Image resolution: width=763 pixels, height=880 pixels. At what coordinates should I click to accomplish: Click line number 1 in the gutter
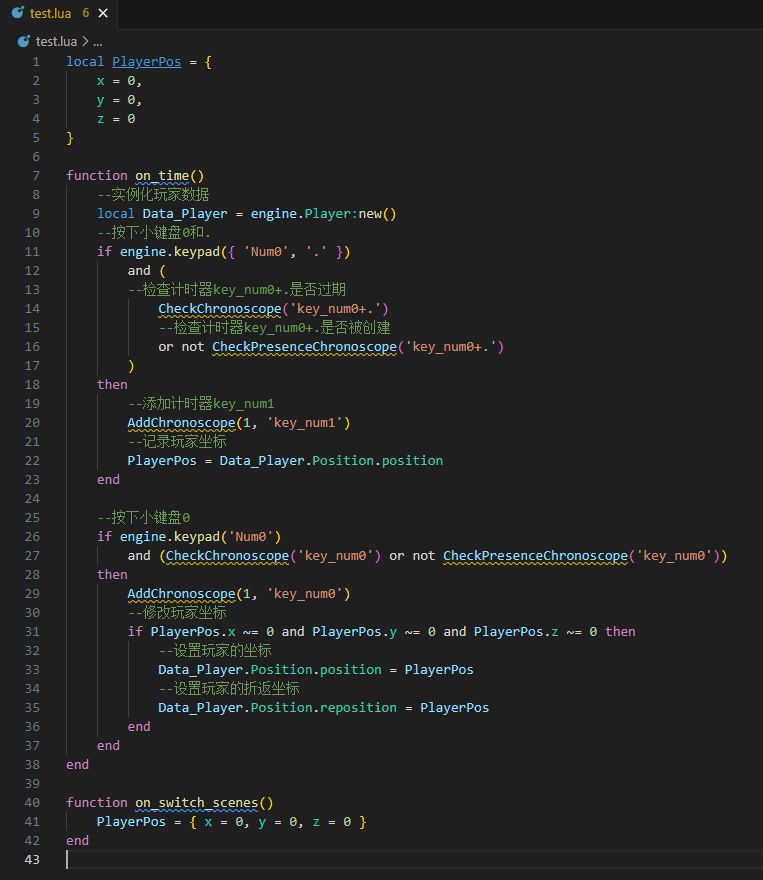coord(37,61)
